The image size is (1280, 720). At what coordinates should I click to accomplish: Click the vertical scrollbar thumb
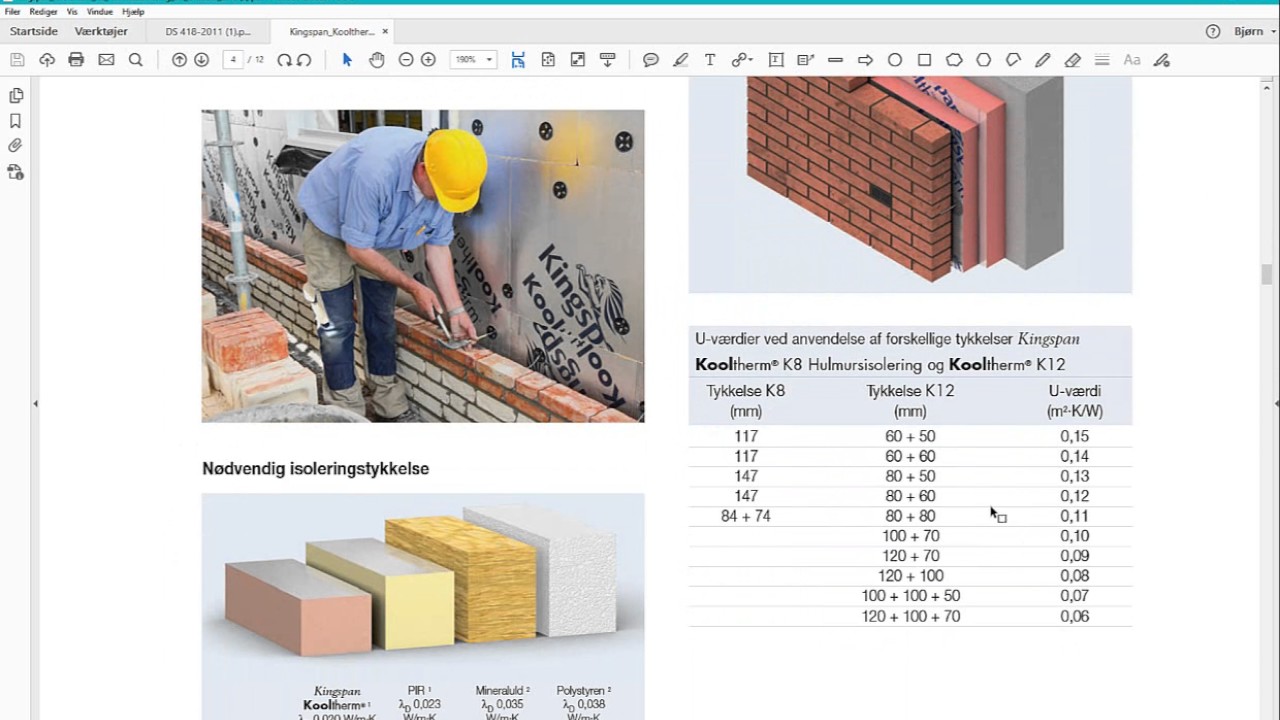click(x=1266, y=273)
